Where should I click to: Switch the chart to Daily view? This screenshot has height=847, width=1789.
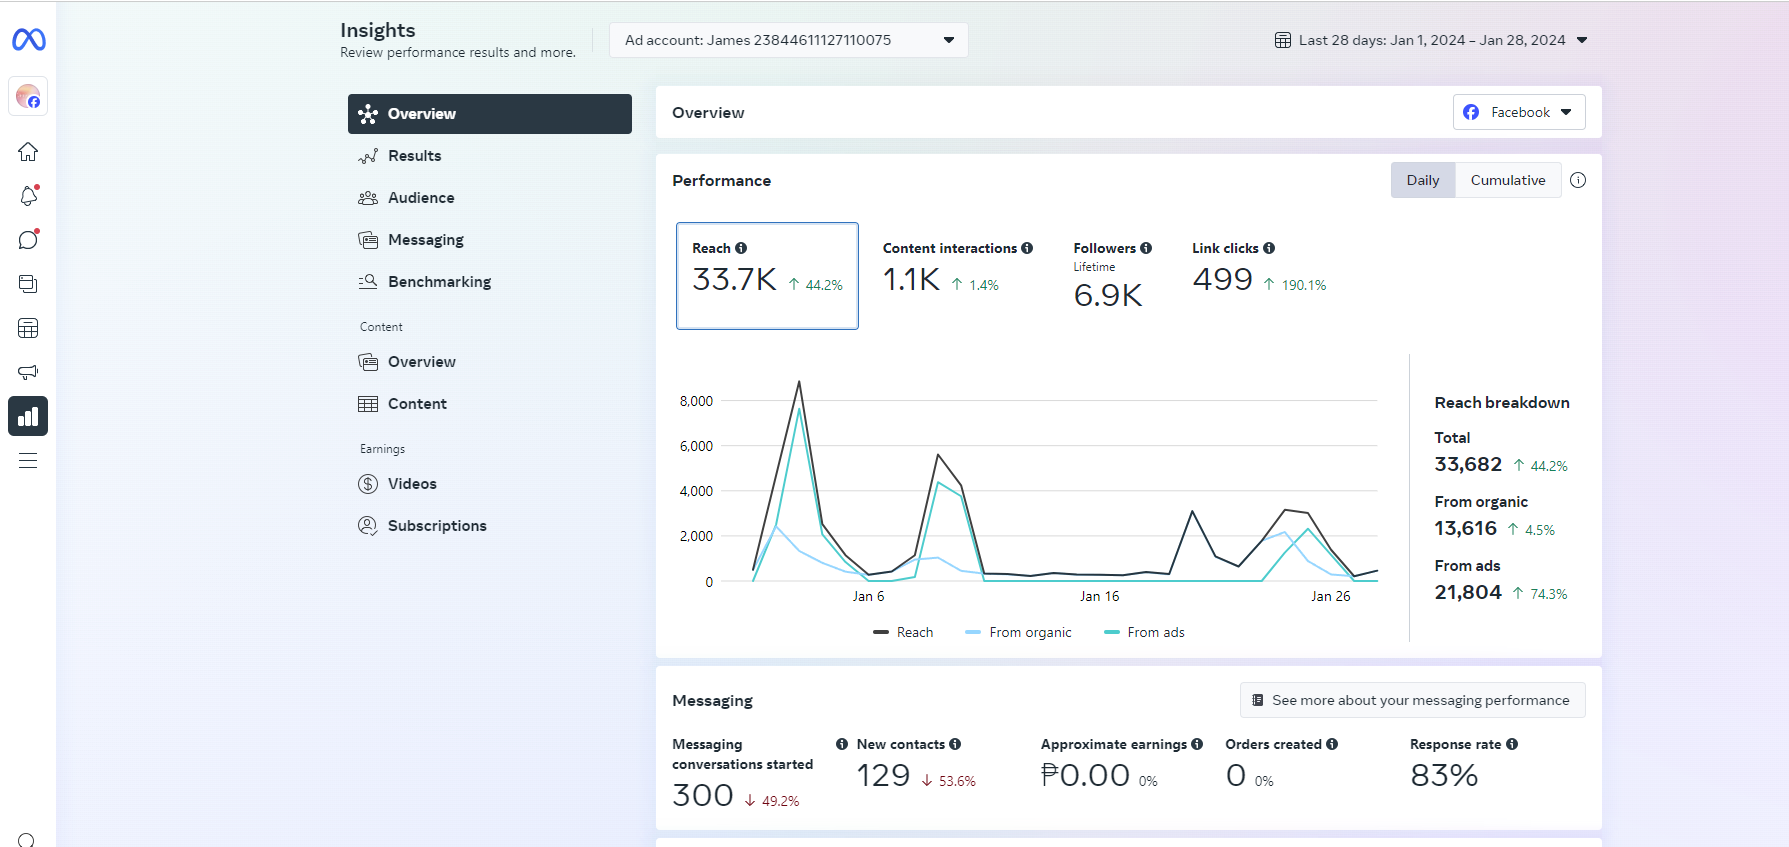tap(1422, 180)
